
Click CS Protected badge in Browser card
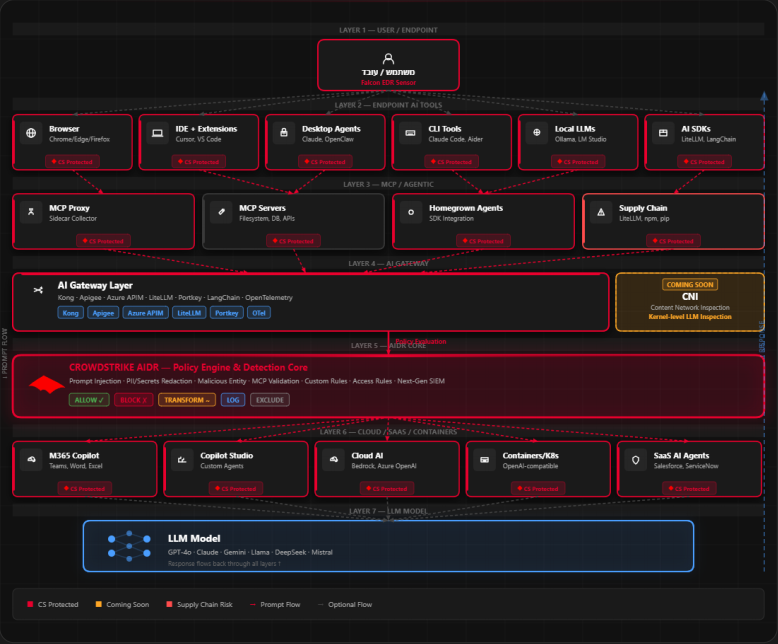[72, 162]
